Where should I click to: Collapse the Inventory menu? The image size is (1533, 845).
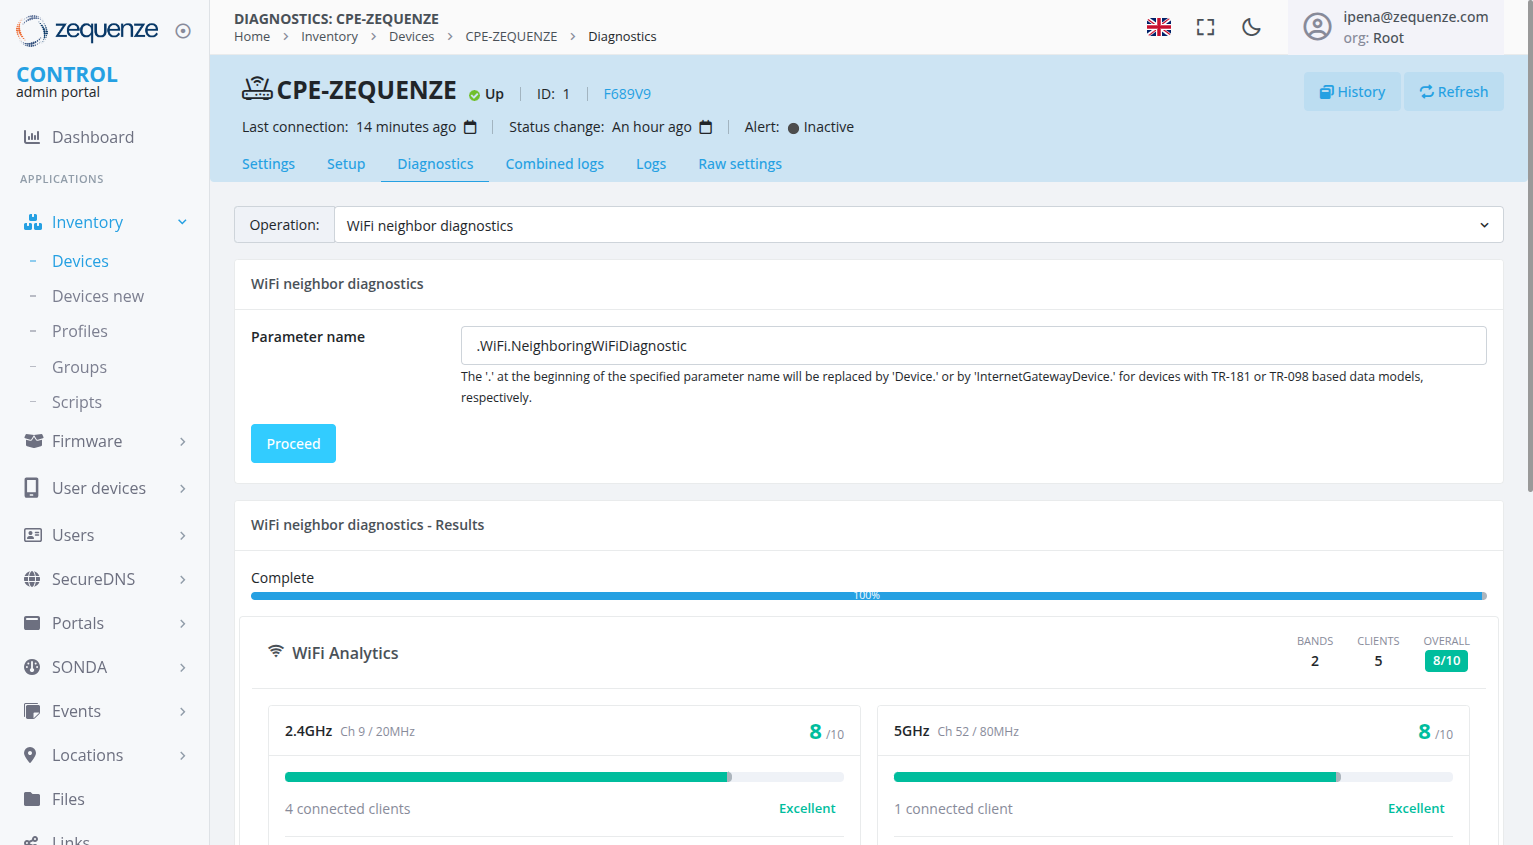[x=182, y=222]
